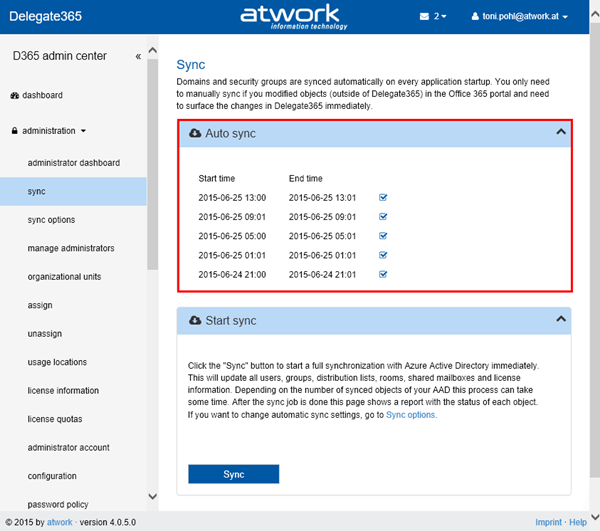This screenshot has height=531, width=600.
Task: Open dashboard in the sidebar
Action: 42,95
